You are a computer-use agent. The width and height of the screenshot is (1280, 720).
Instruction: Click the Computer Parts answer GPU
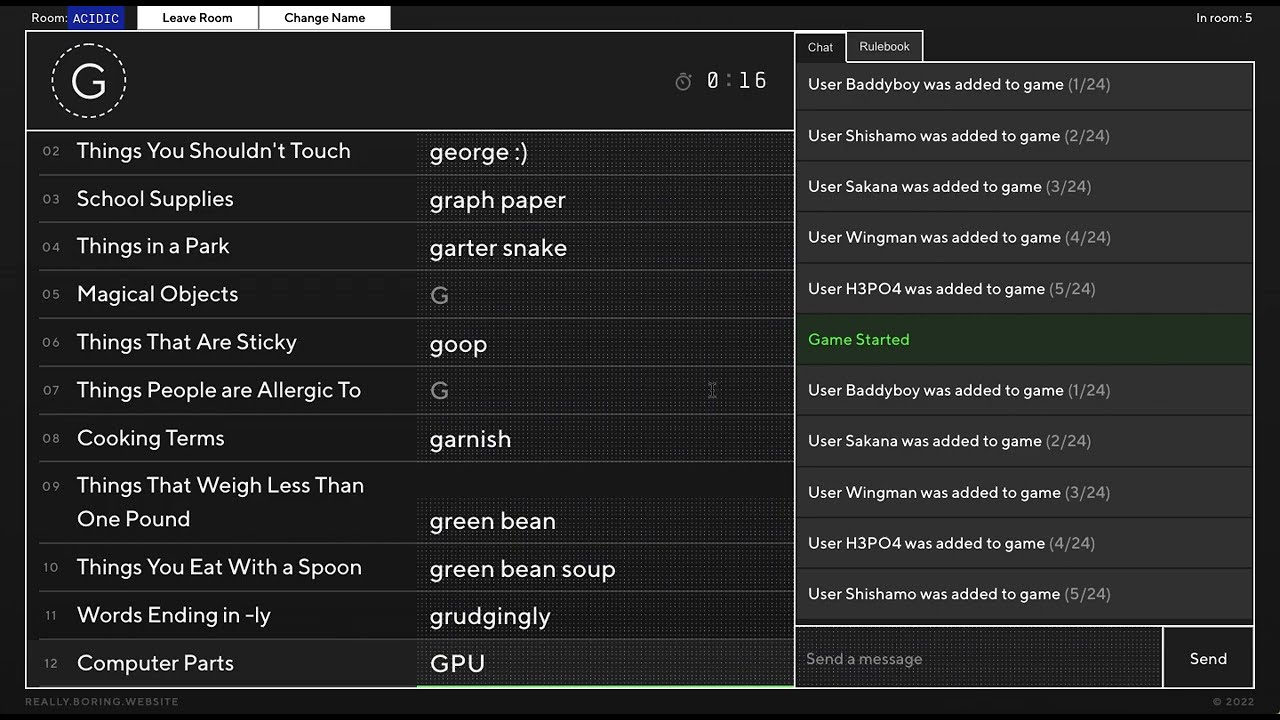[604, 664]
